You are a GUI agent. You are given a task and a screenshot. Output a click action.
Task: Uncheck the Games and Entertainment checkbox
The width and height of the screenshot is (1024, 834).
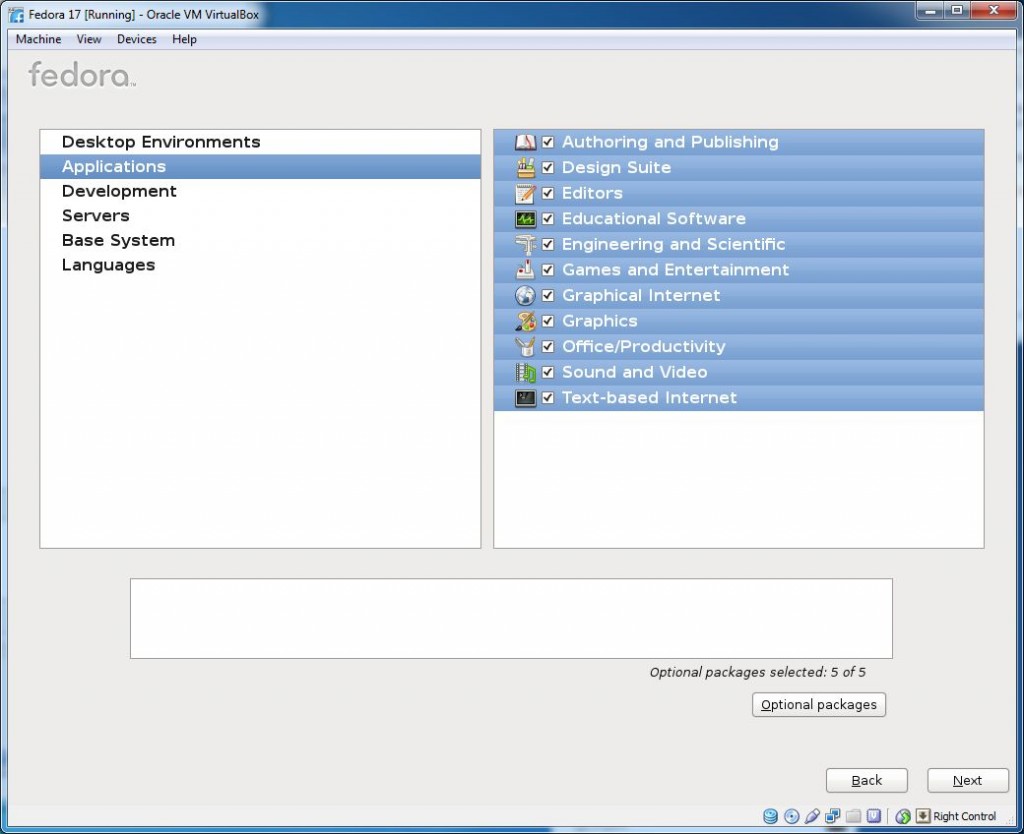[x=548, y=270]
